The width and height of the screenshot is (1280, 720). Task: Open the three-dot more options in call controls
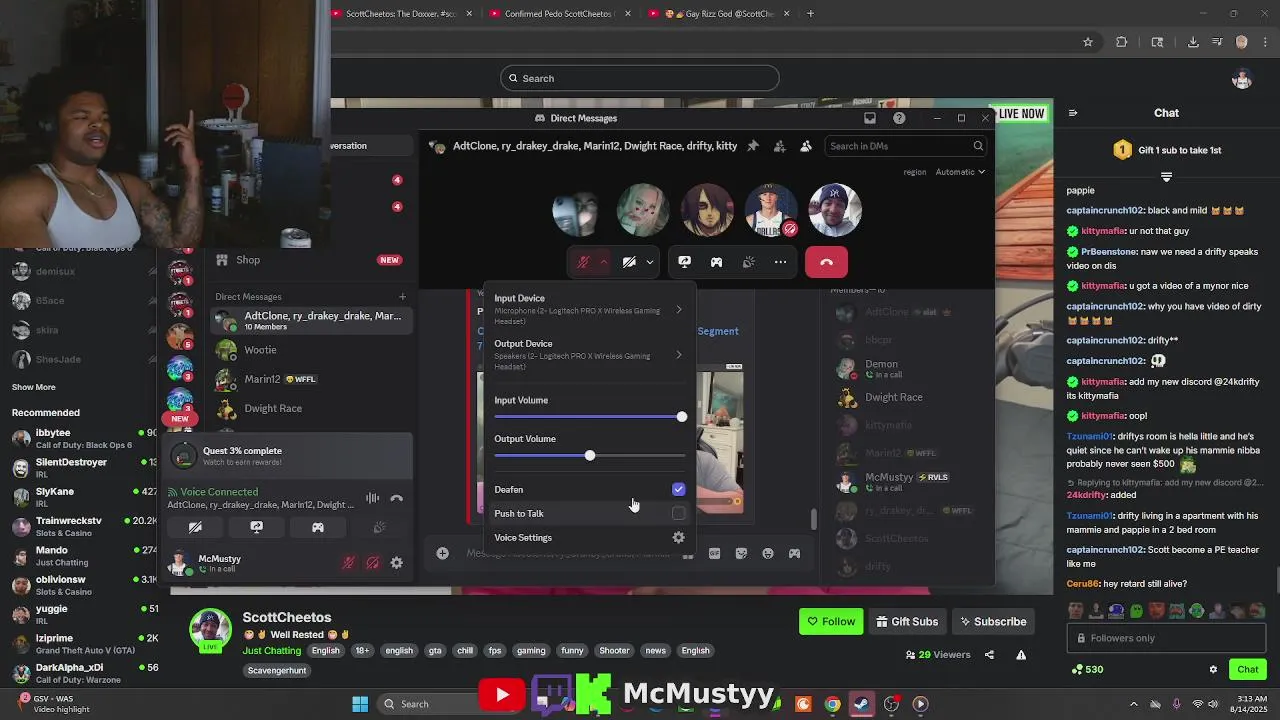(x=780, y=262)
